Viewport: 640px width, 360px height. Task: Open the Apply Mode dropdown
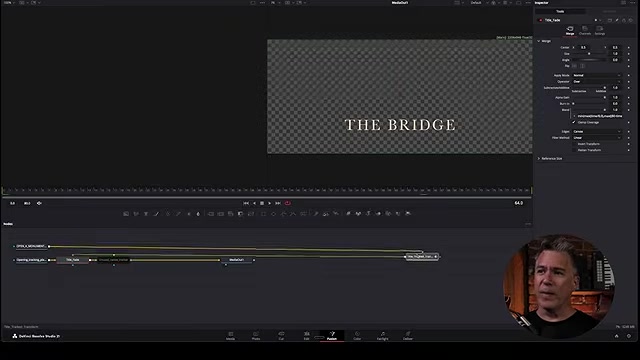coord(597,75)
